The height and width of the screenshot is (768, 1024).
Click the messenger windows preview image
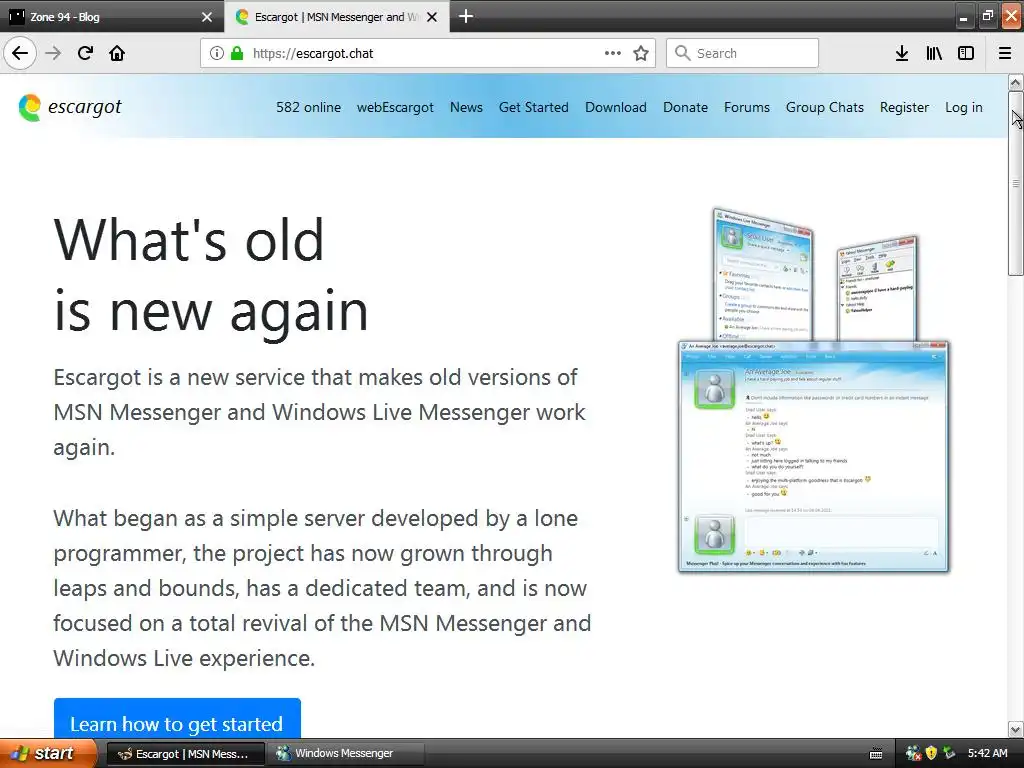[x=814, y=391]
